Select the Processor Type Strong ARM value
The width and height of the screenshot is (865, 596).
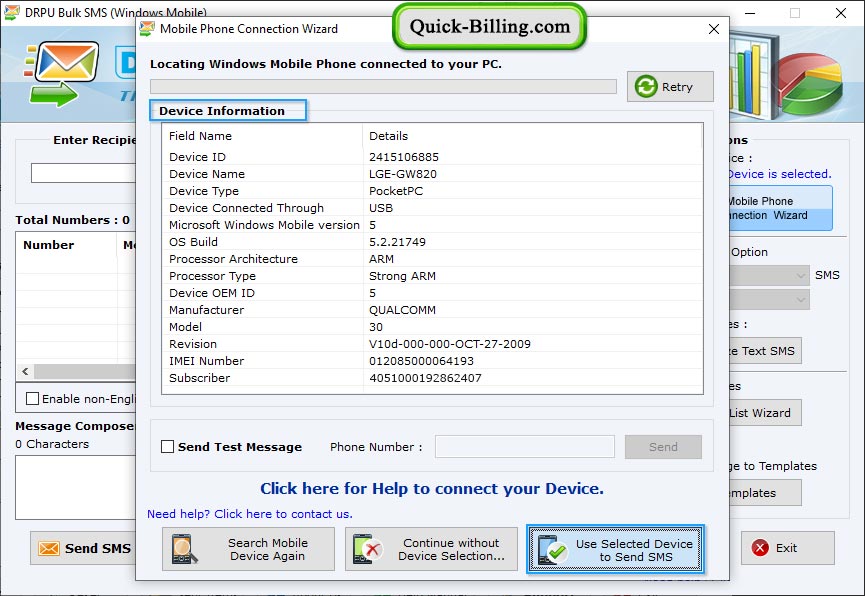(402, 276)
